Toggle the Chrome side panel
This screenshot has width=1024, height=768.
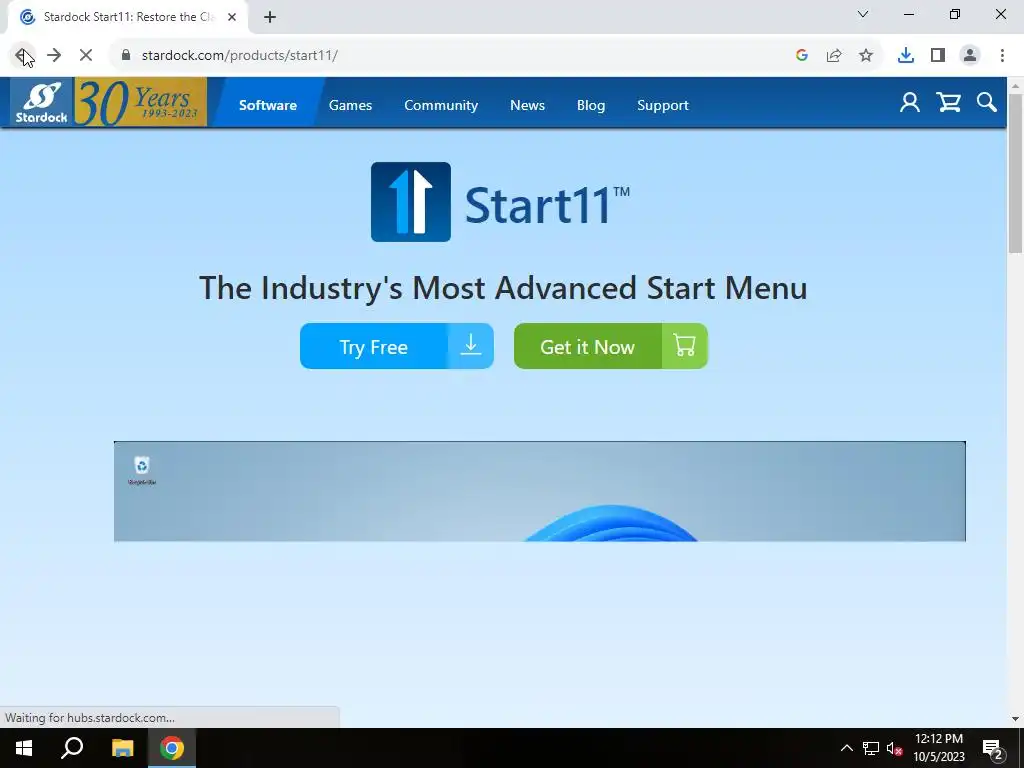(938, 56)
